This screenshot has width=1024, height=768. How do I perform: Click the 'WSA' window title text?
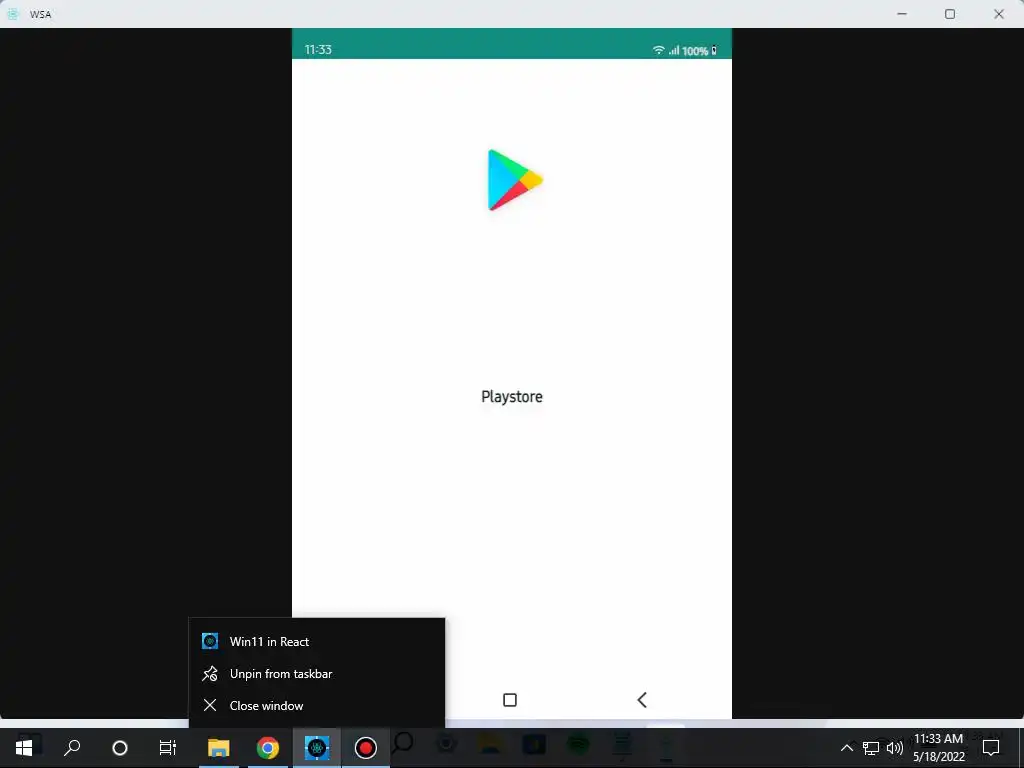pos(40,14)
